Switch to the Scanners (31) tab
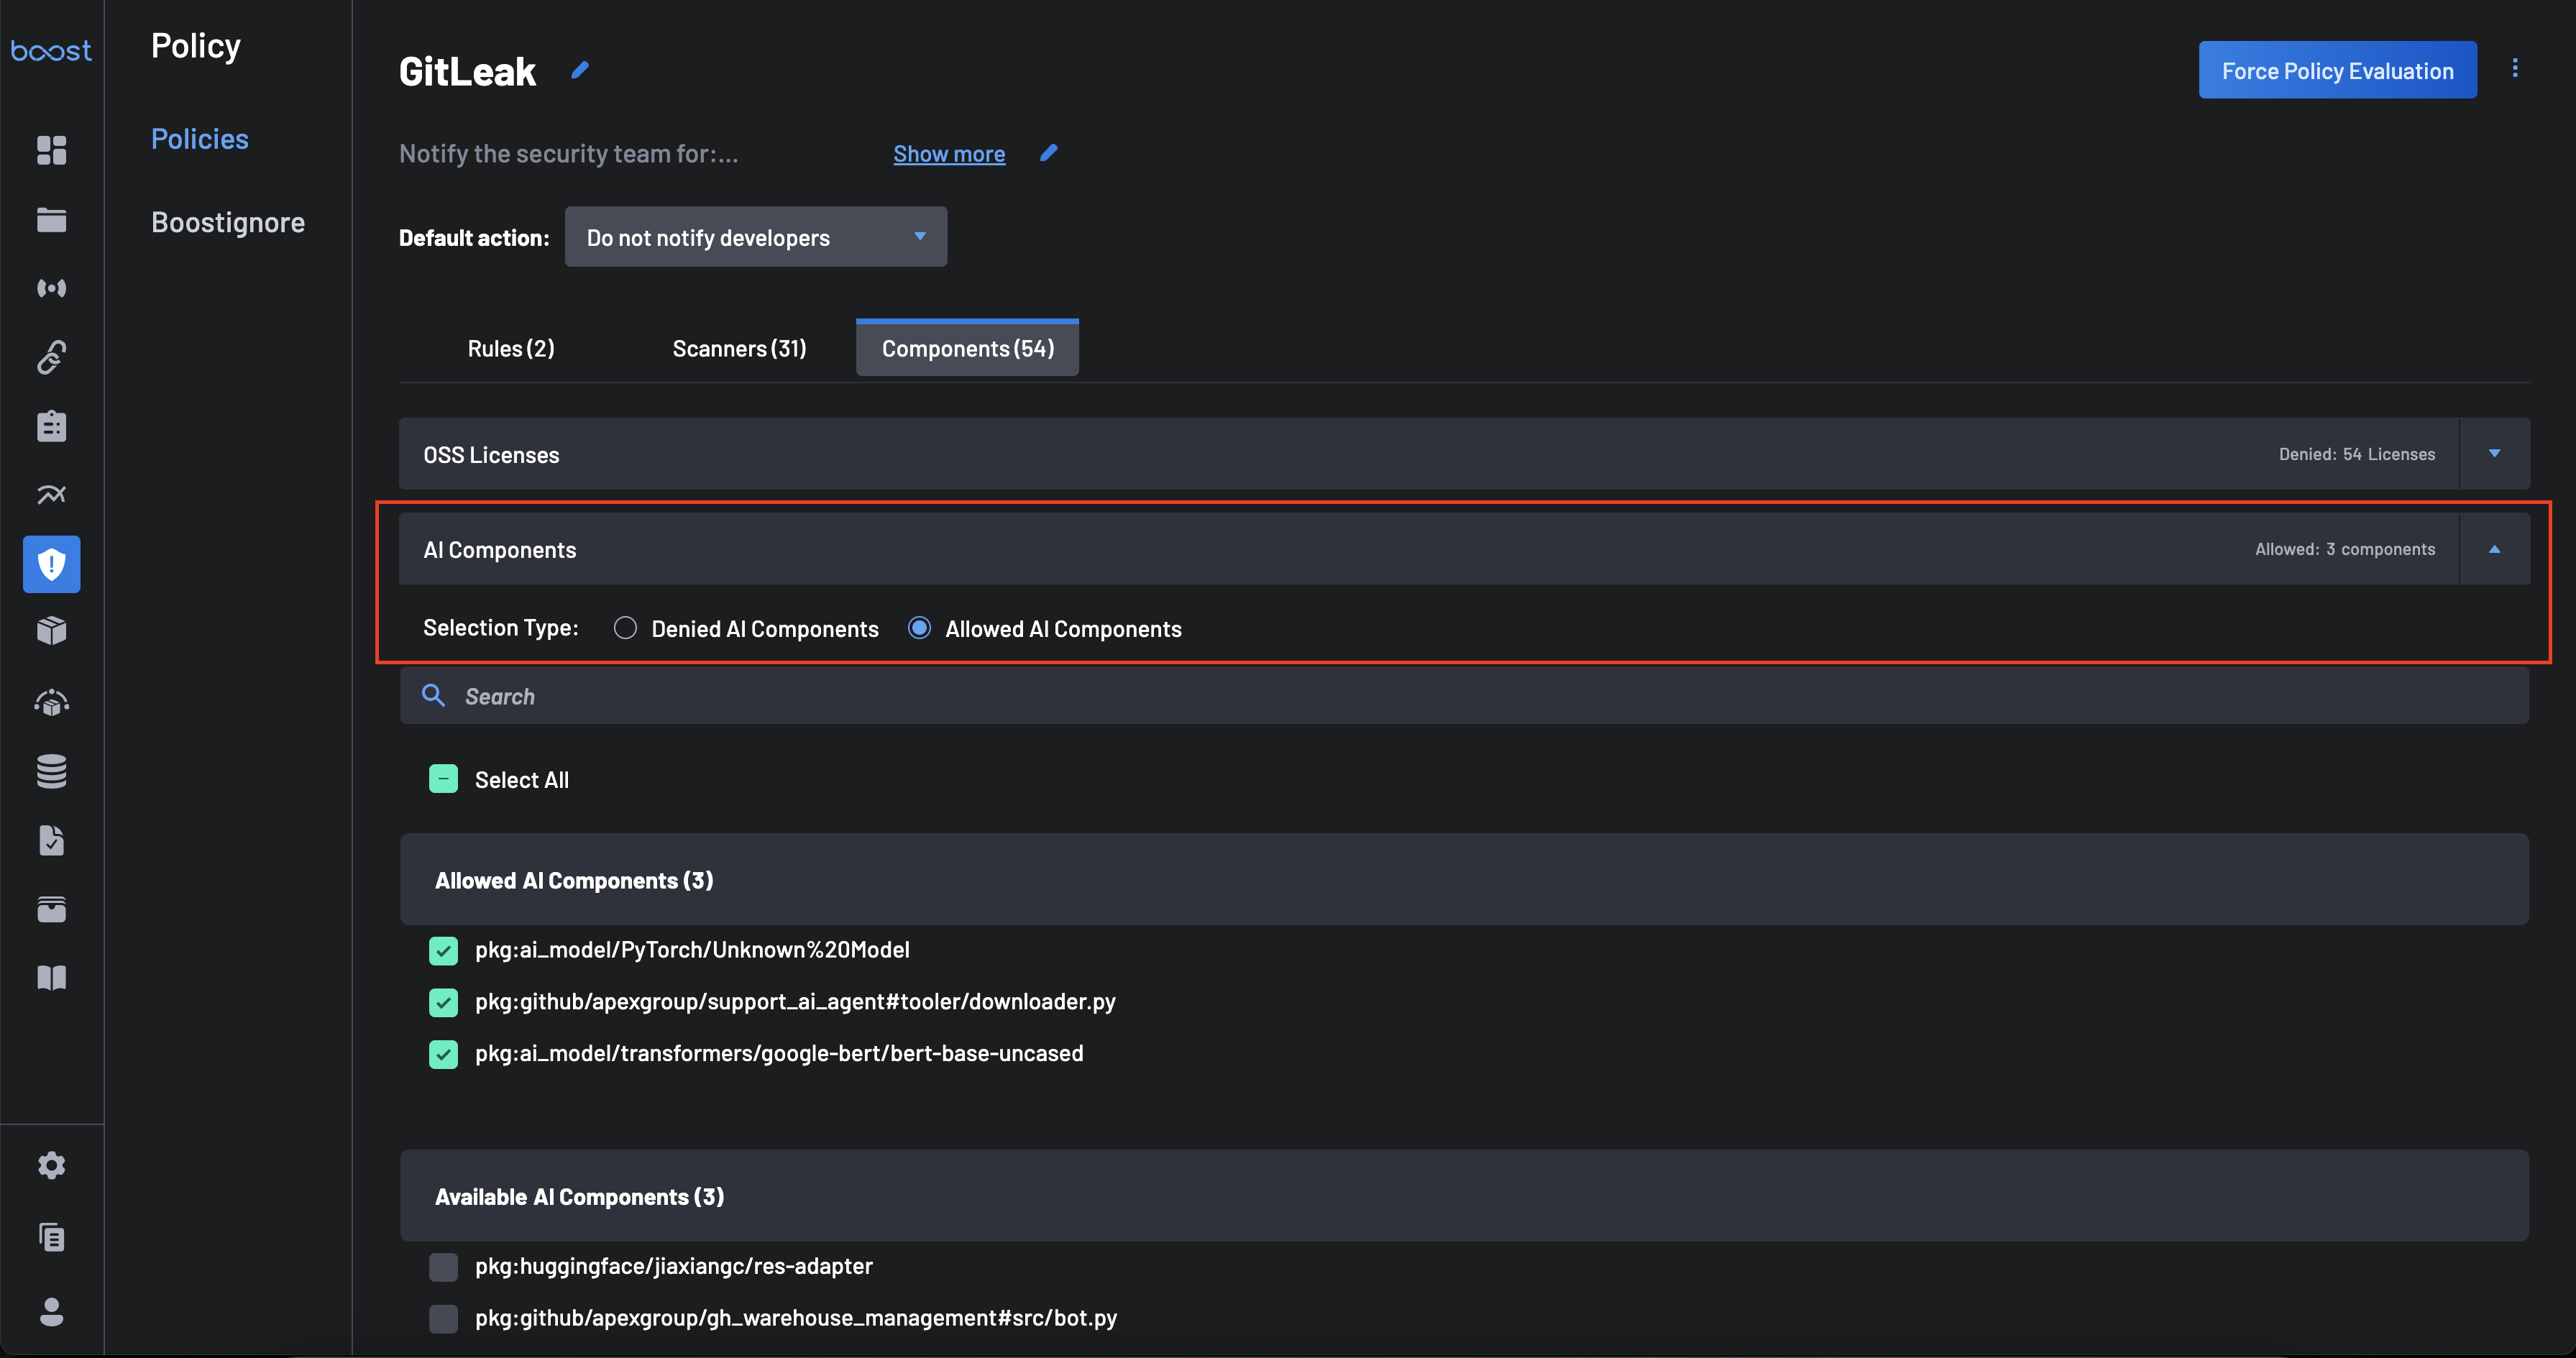 click(739, 348)
